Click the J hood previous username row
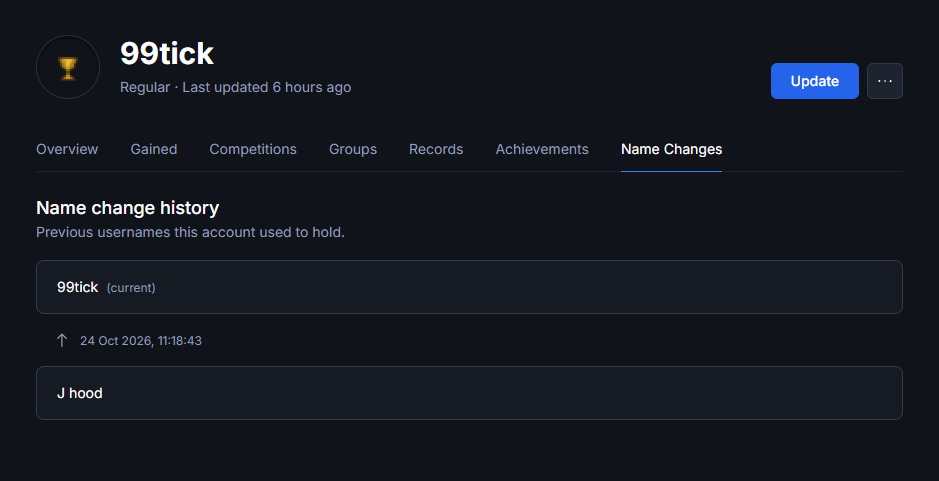 (x=469, y=393)
